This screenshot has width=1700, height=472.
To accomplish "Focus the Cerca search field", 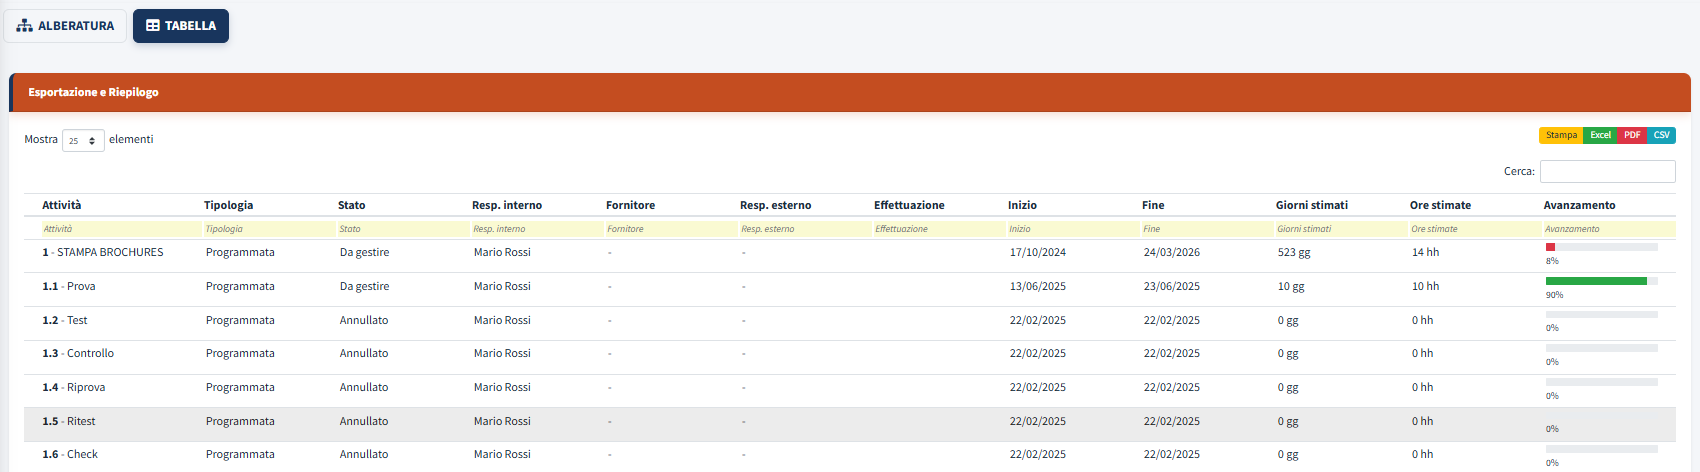I will 1607,171.
